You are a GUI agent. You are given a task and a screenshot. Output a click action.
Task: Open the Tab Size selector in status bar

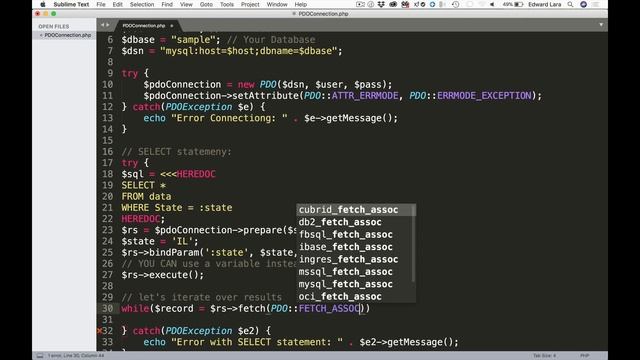[544, 356]
